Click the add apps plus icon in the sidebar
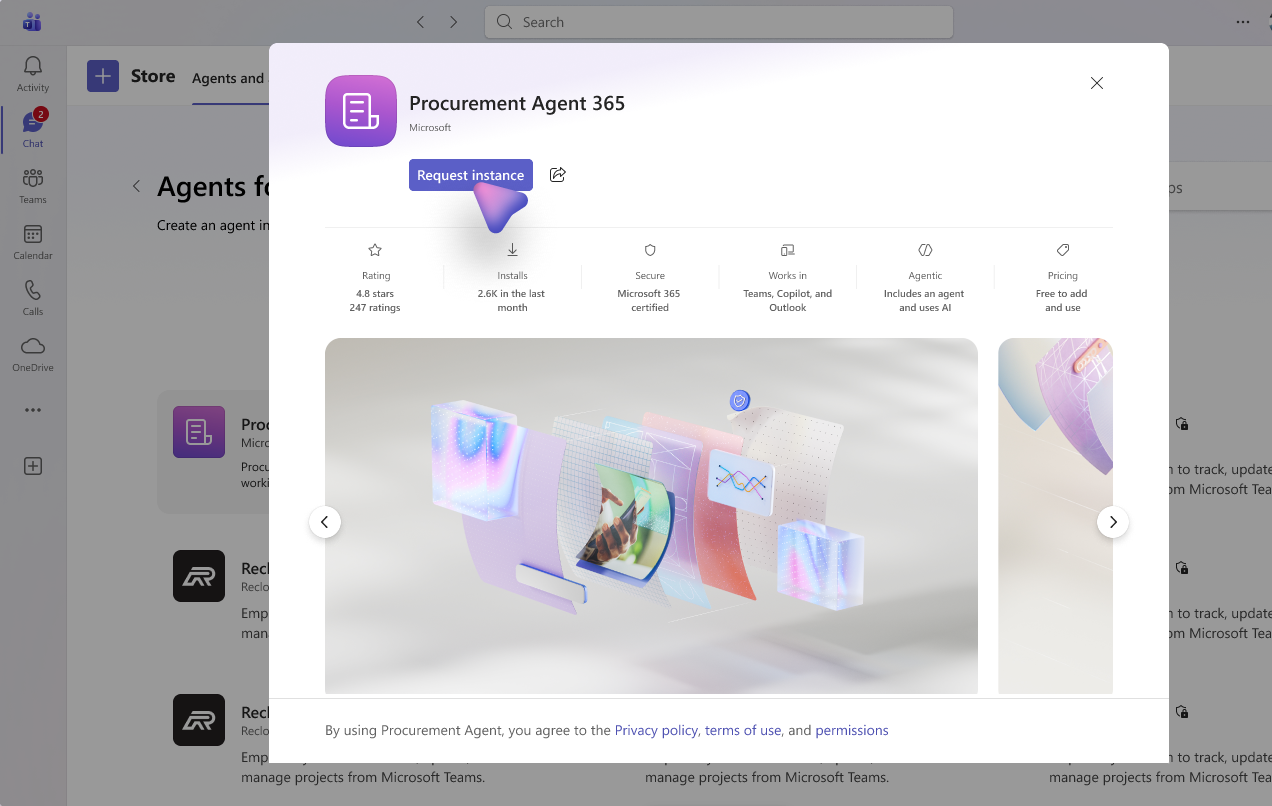Image resolution: width=1272 pixels, height=806 pixels. (x=33, y=466)
